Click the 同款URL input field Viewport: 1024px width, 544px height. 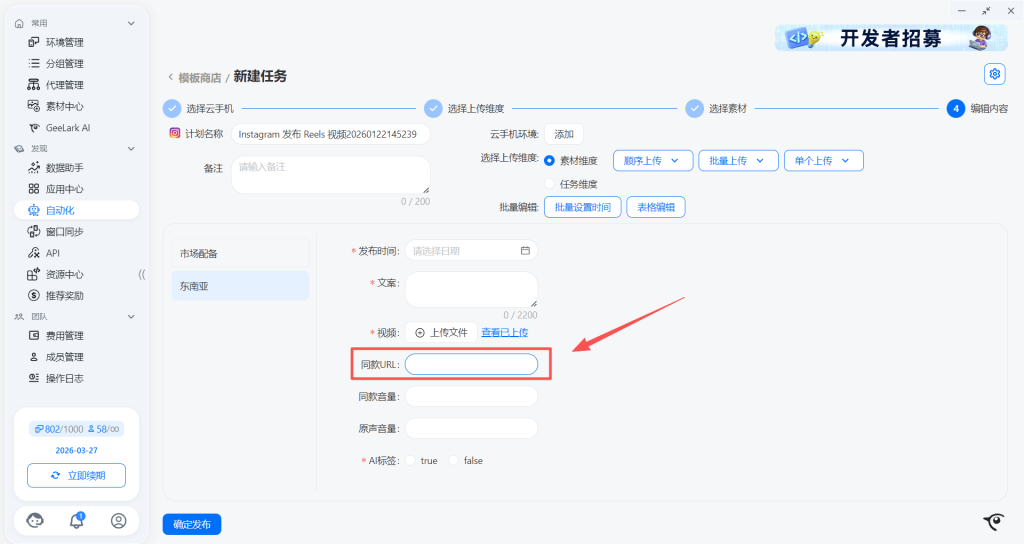click(x=471, y=365)
